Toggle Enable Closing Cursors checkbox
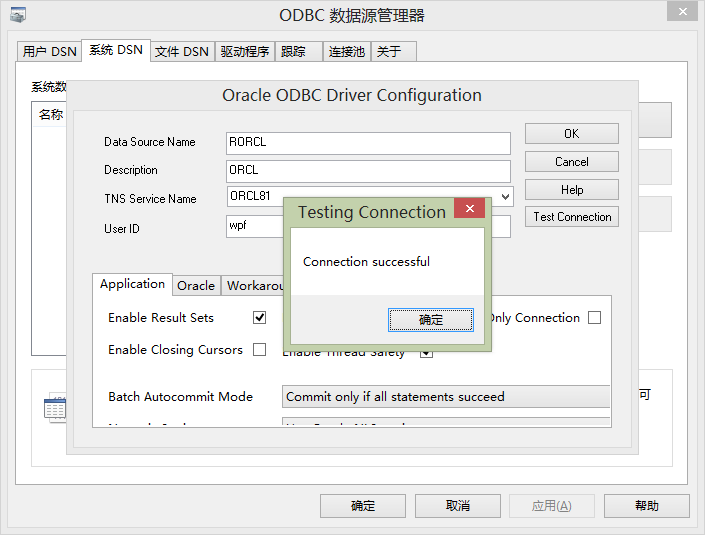 (x=259, y=349)
